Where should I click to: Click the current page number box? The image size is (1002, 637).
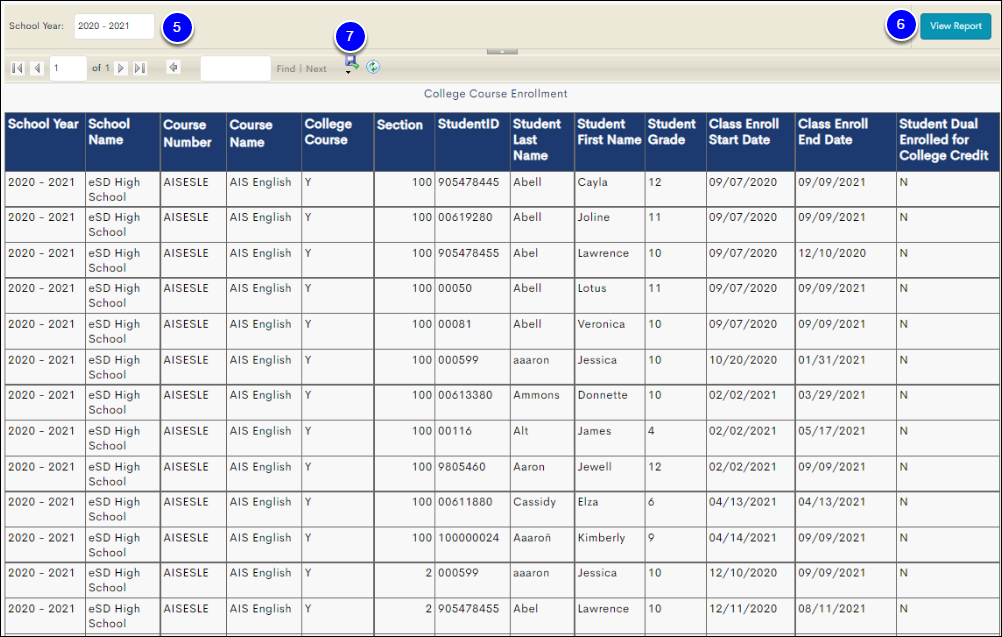68,68
